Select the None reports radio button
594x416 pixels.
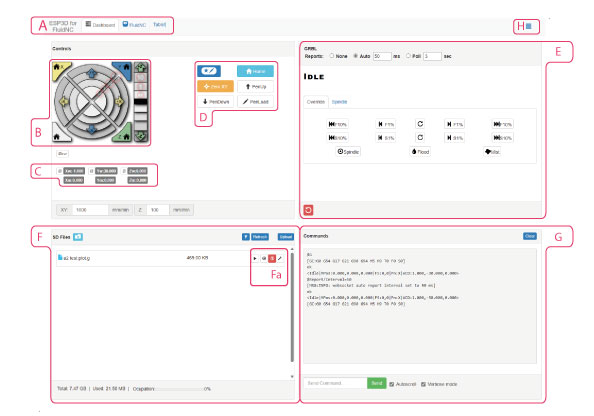click(332, 56)
